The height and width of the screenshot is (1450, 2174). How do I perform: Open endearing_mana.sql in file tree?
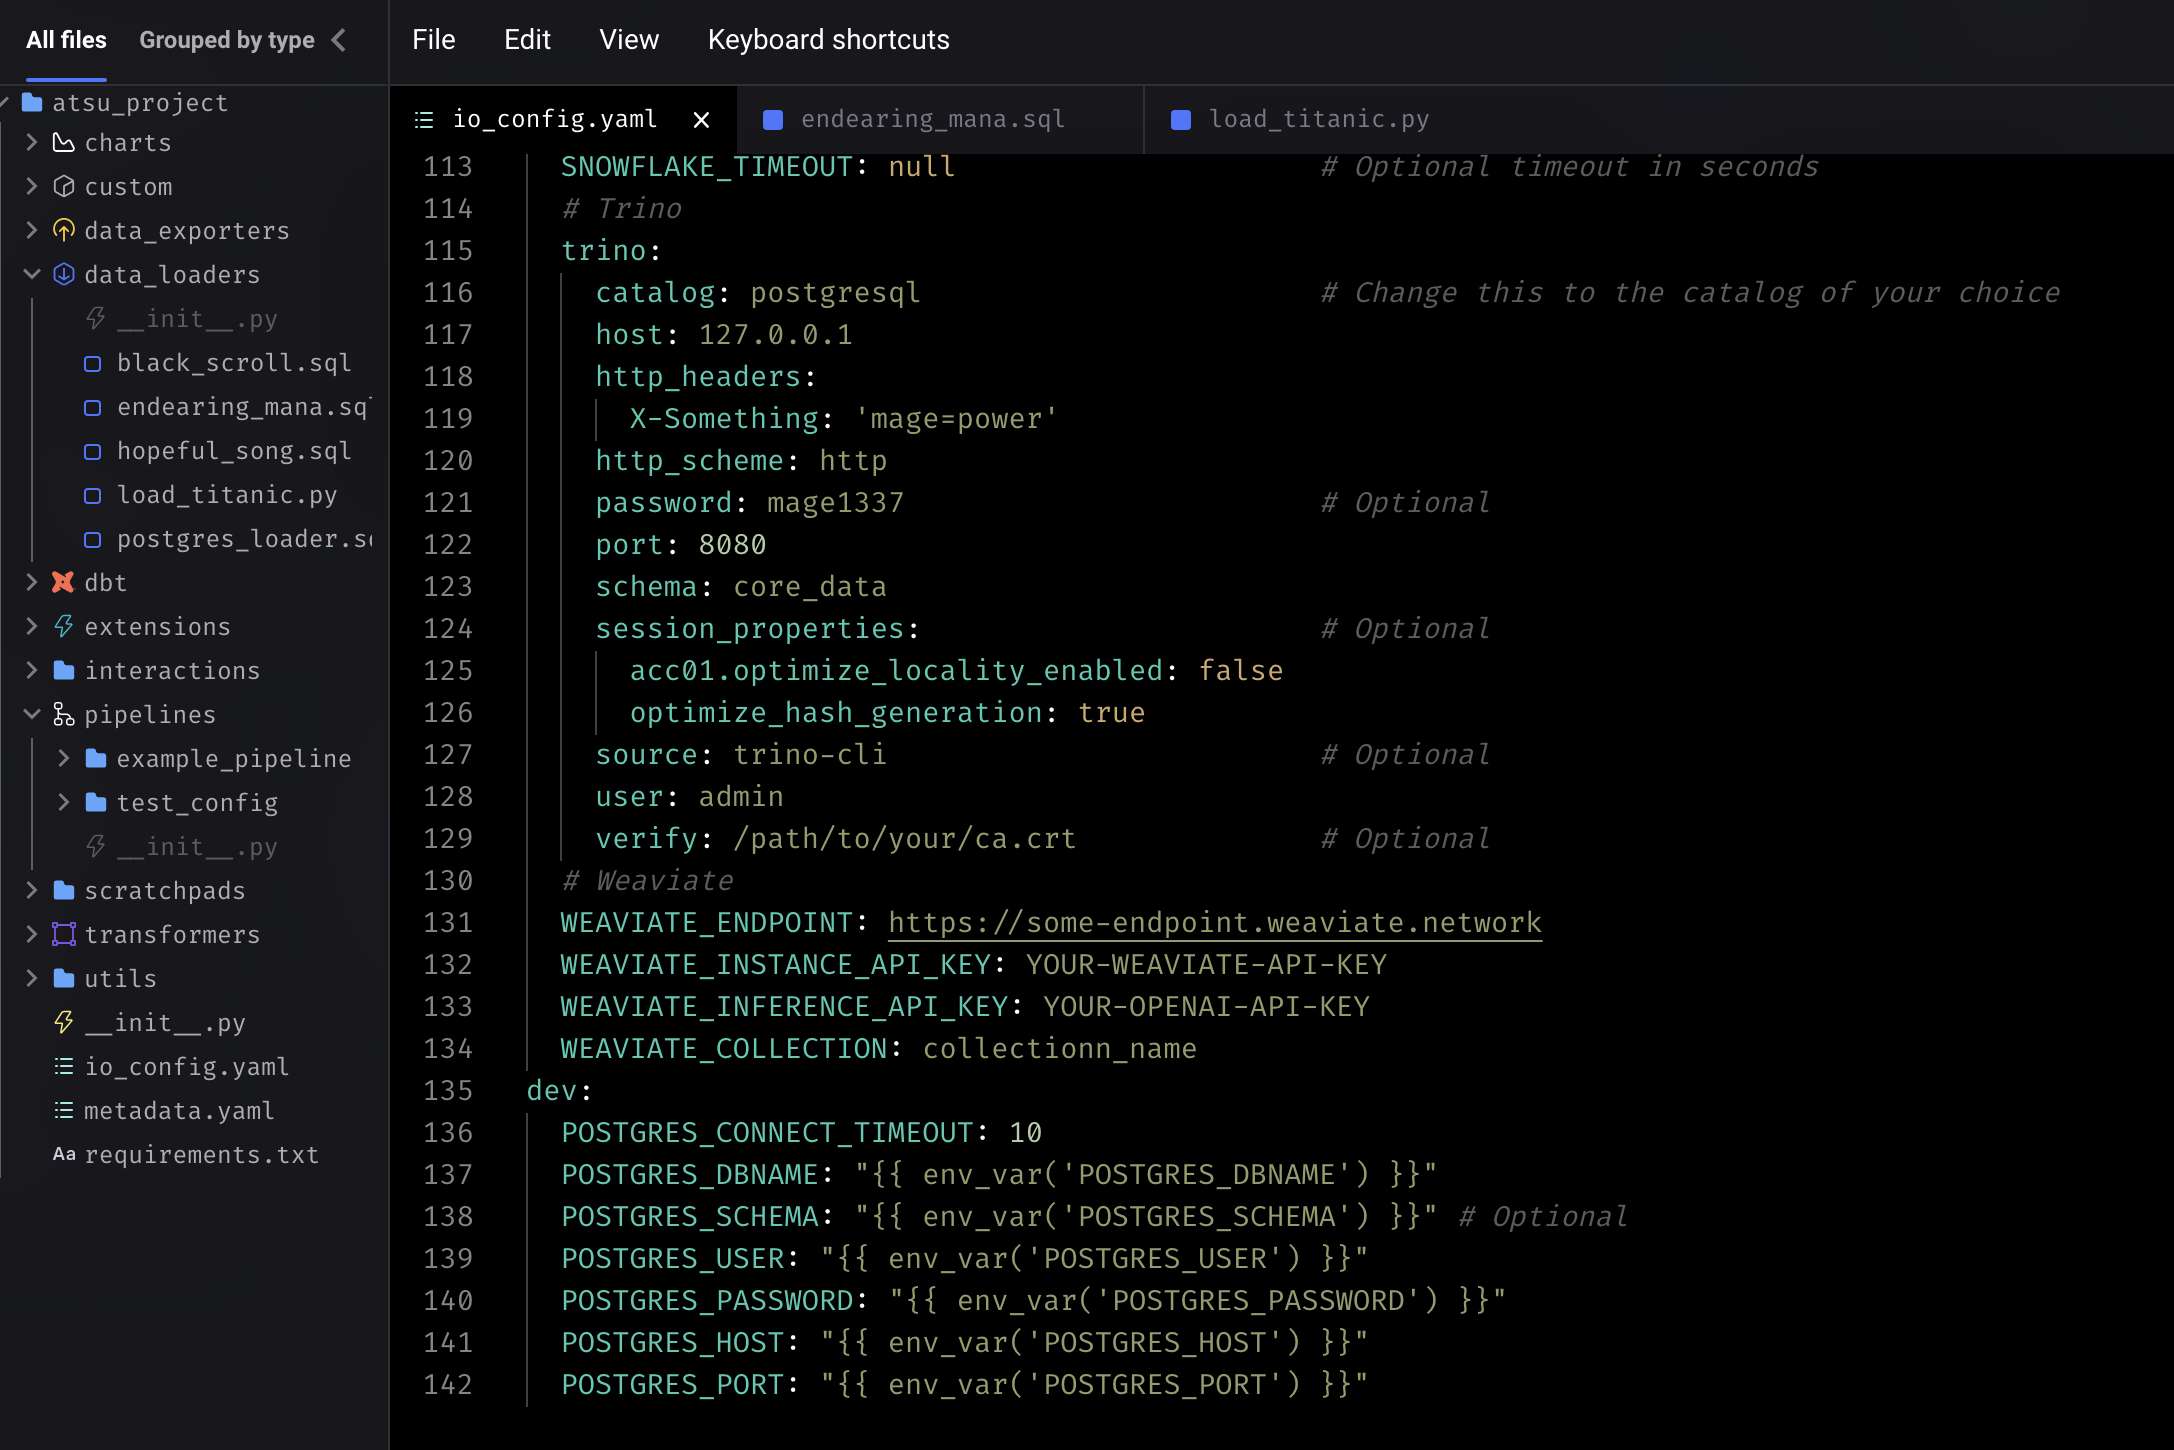pyautogui.click(x=243, y=408)
